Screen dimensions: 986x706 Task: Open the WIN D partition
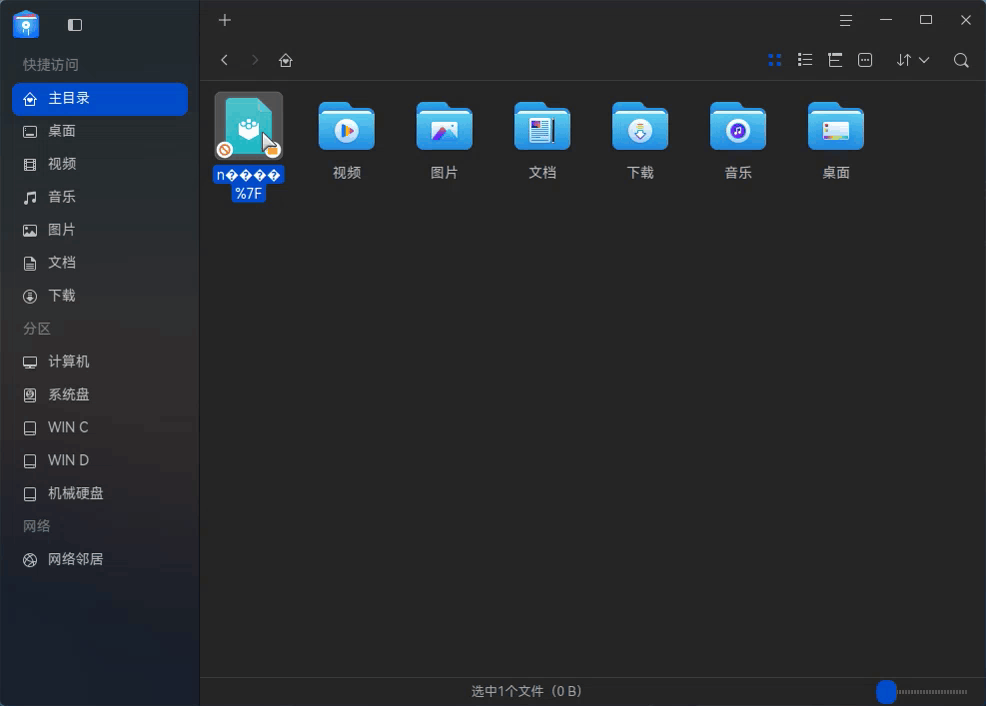click(100, 461)
